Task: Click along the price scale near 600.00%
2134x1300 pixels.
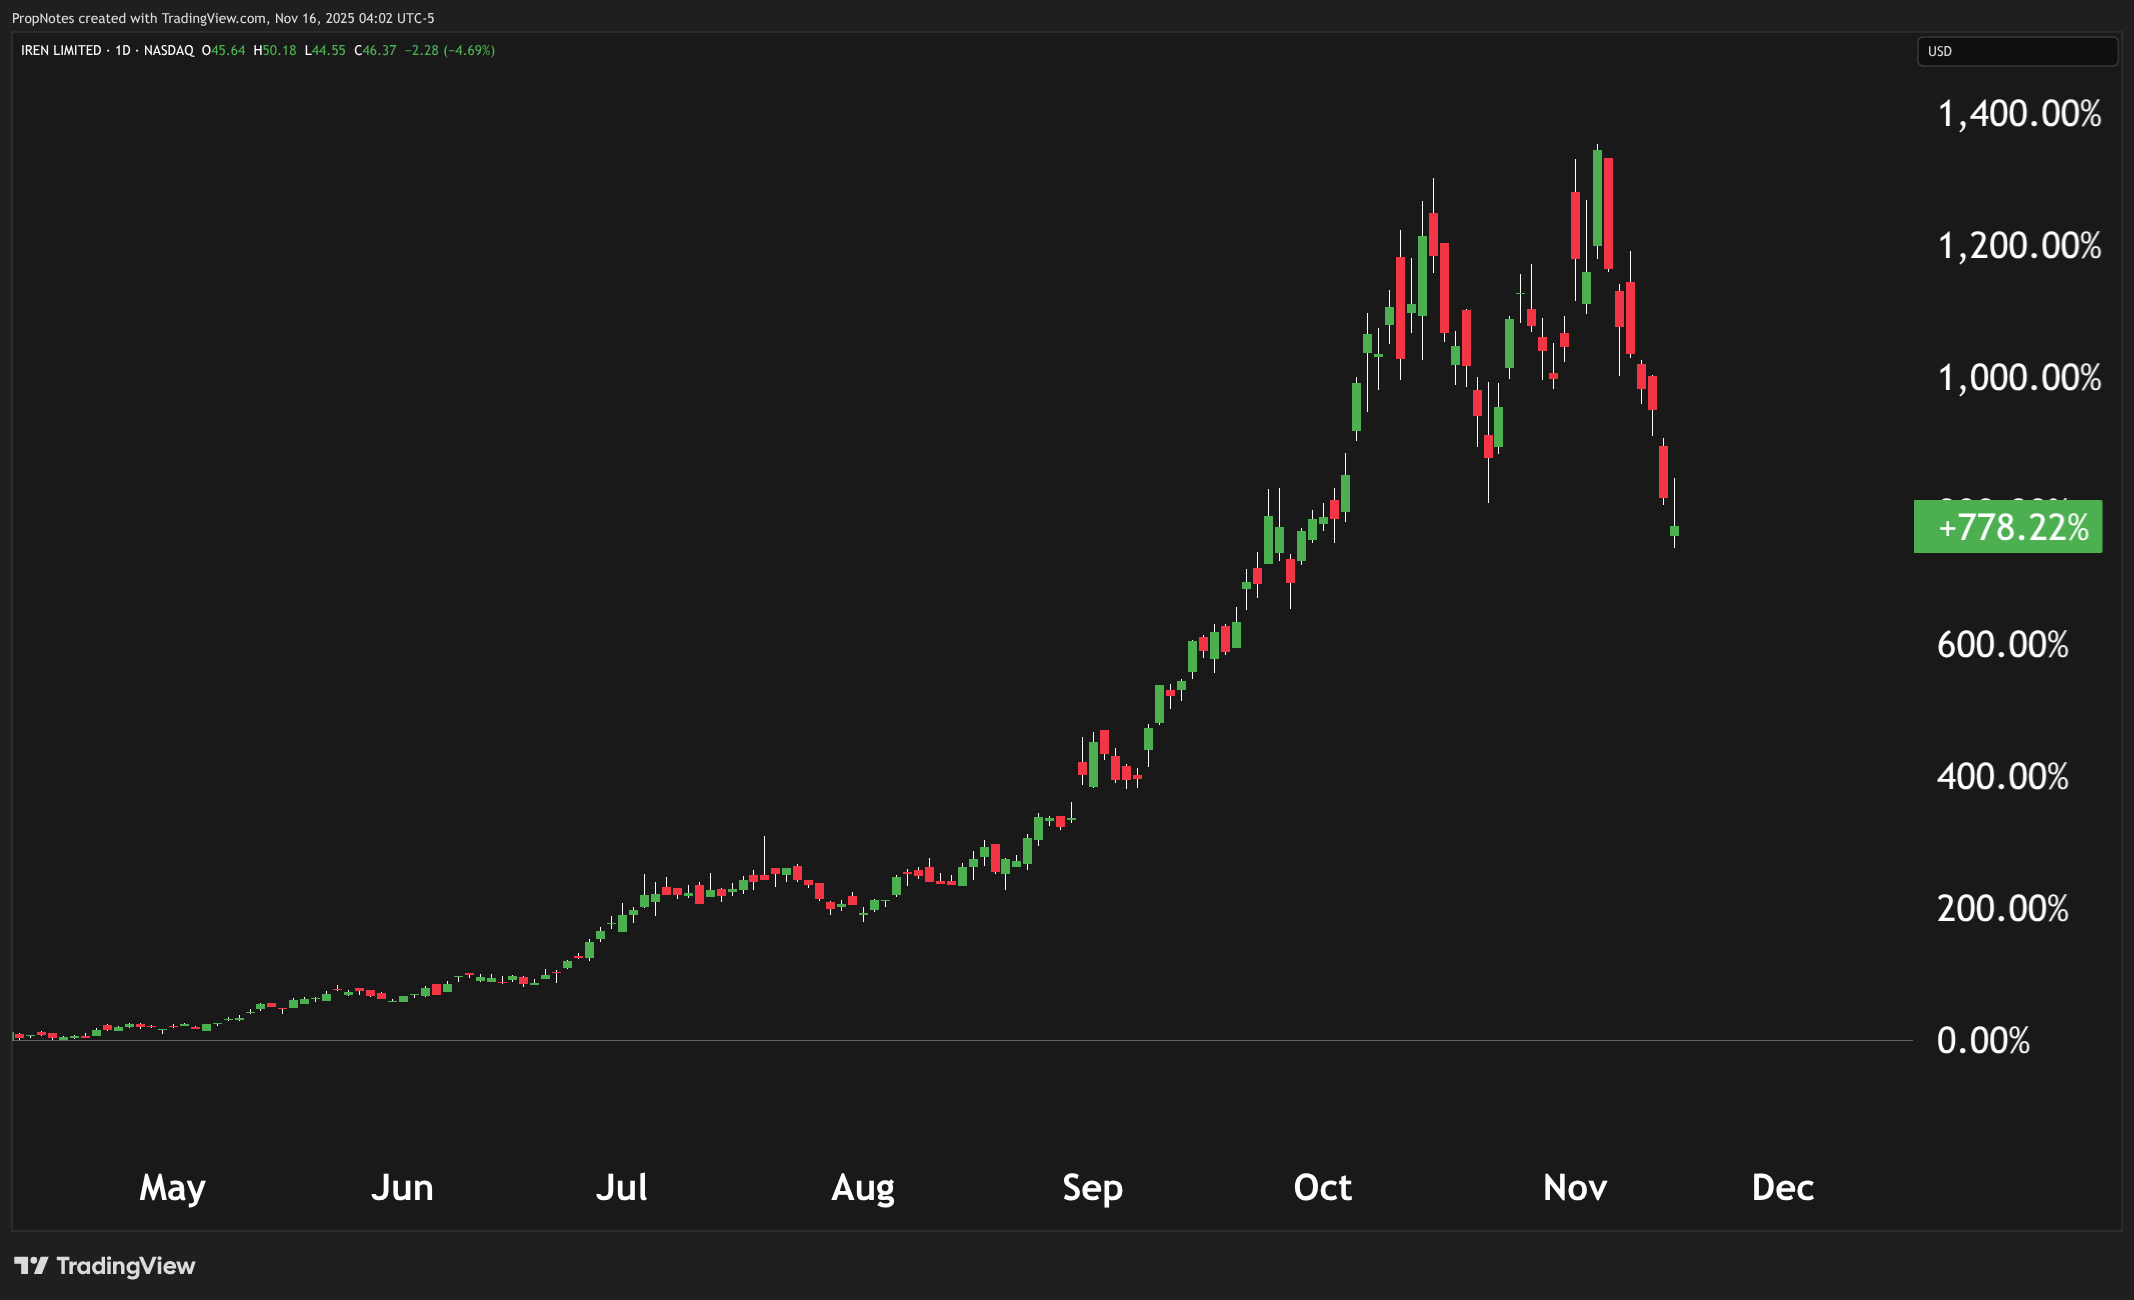Action: (x=2003, y=645)
